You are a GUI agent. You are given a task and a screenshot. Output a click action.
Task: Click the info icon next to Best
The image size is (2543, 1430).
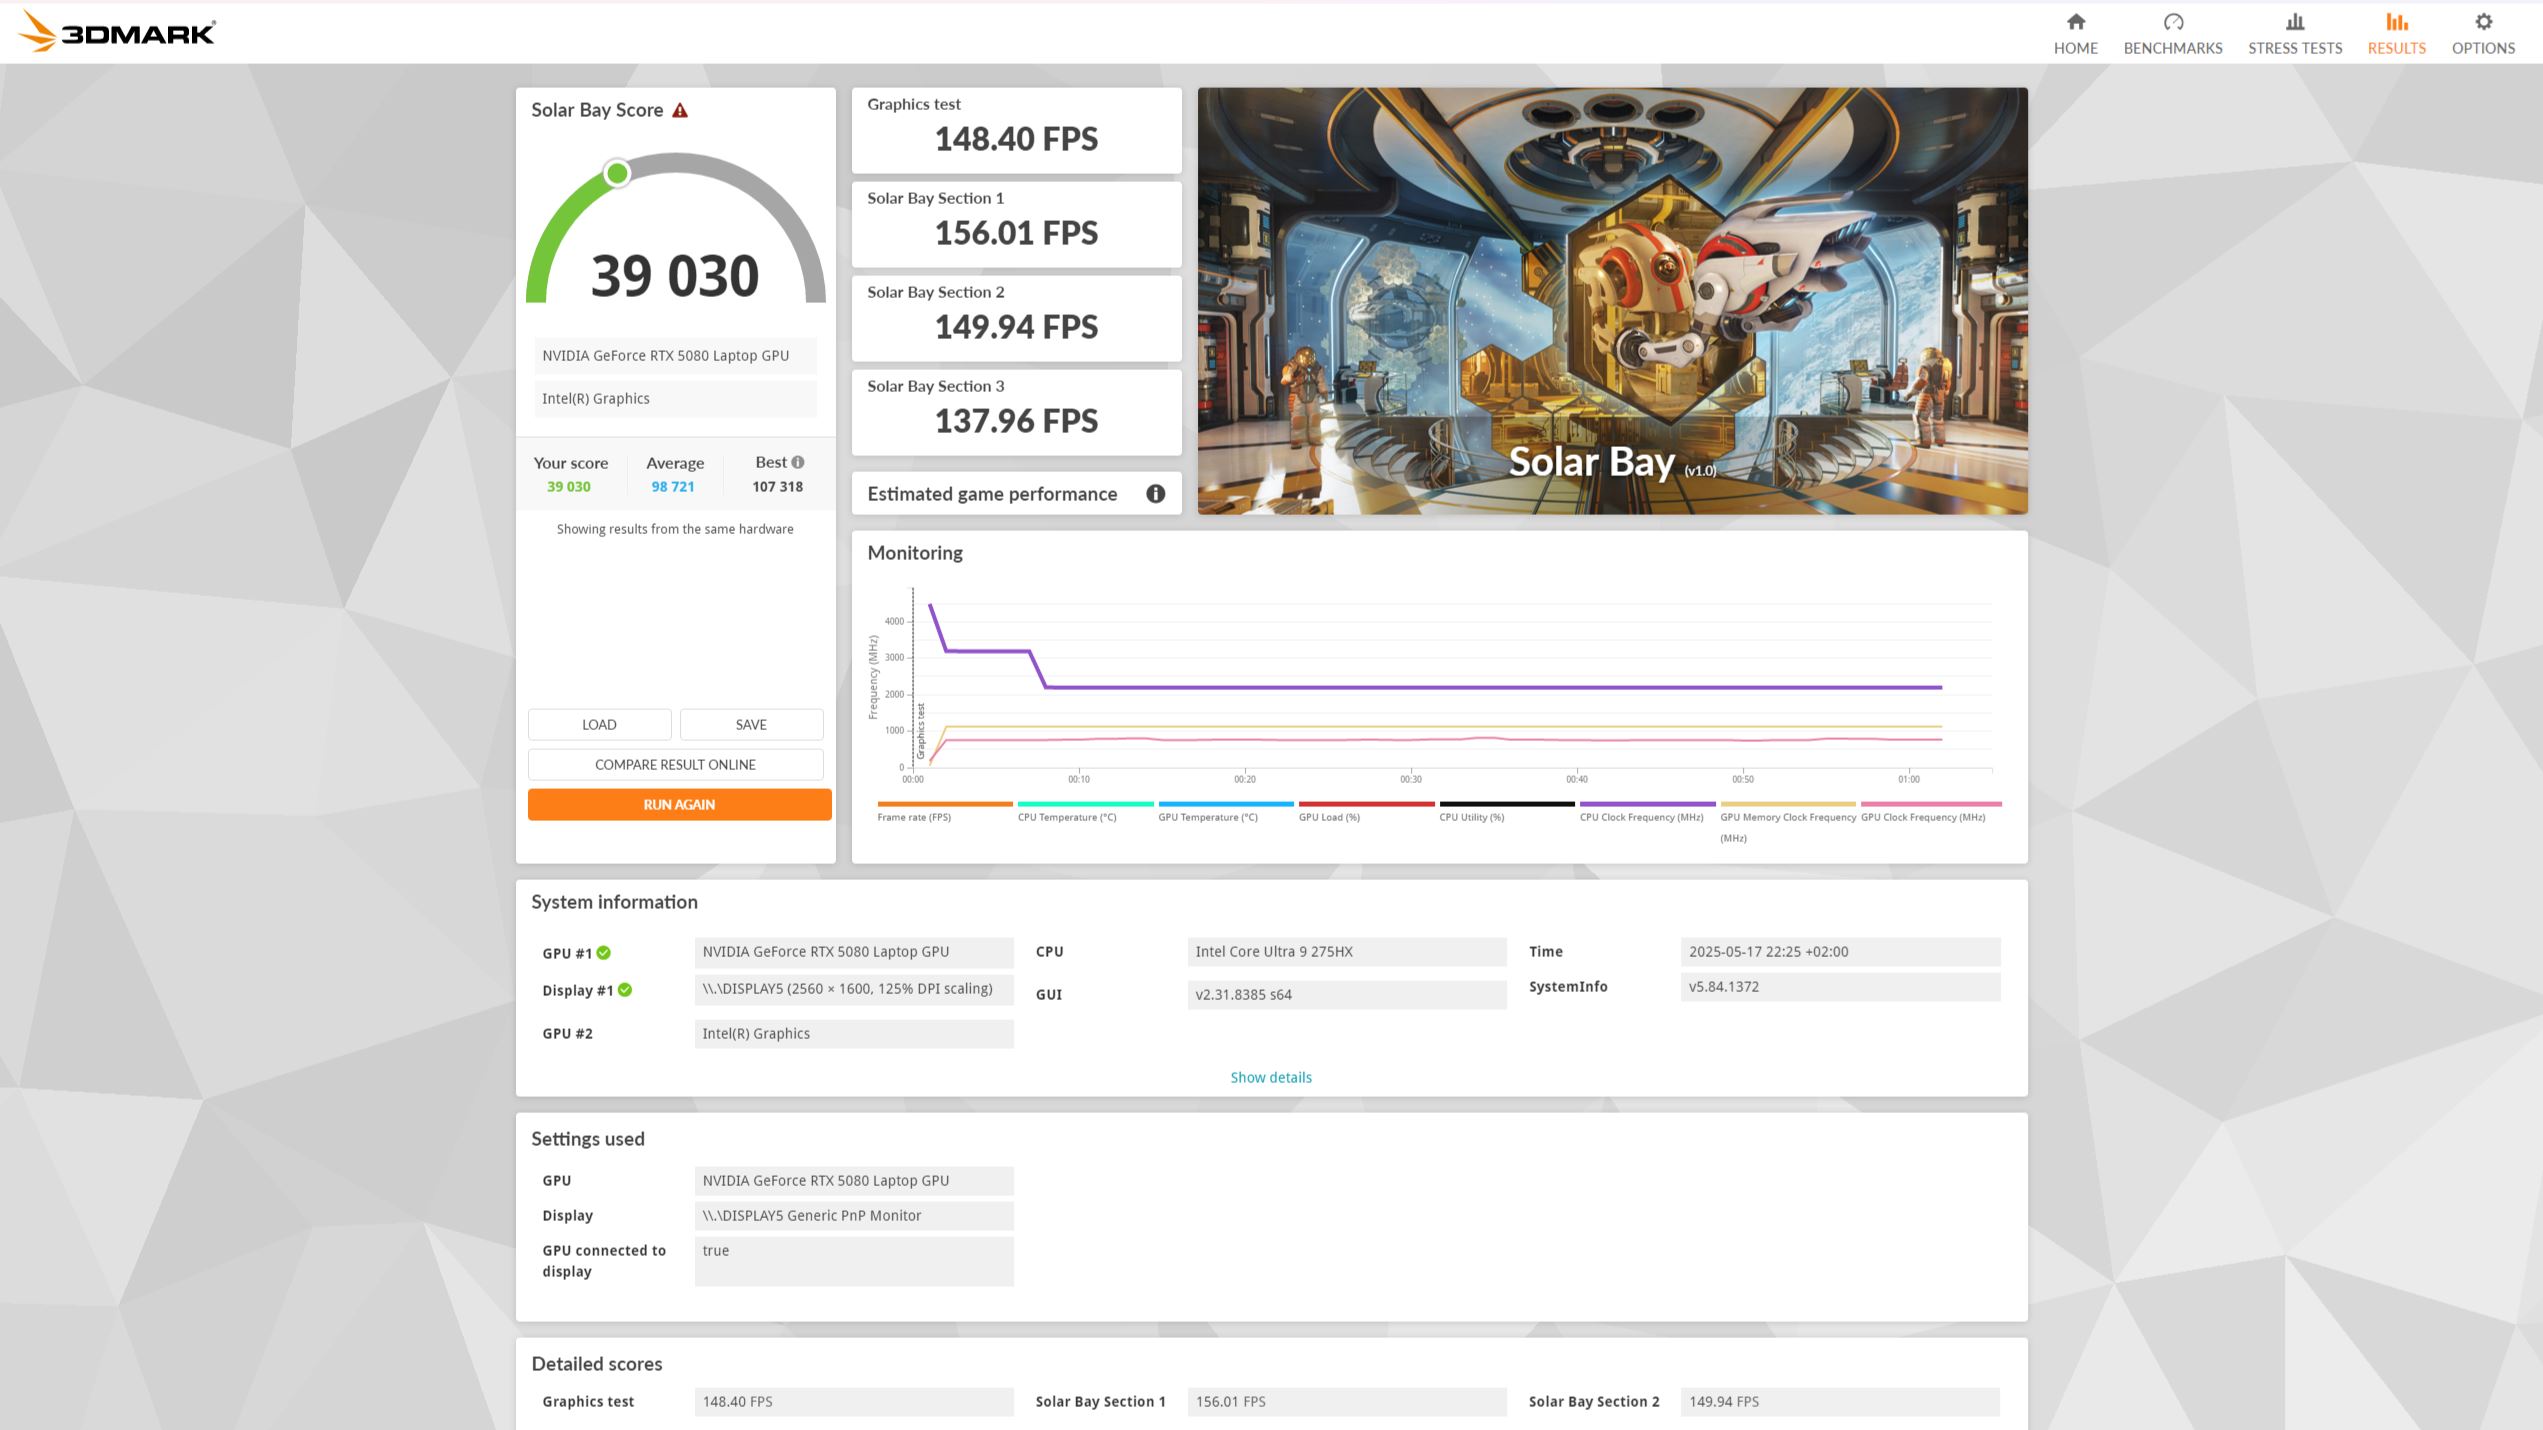(798, 462)
